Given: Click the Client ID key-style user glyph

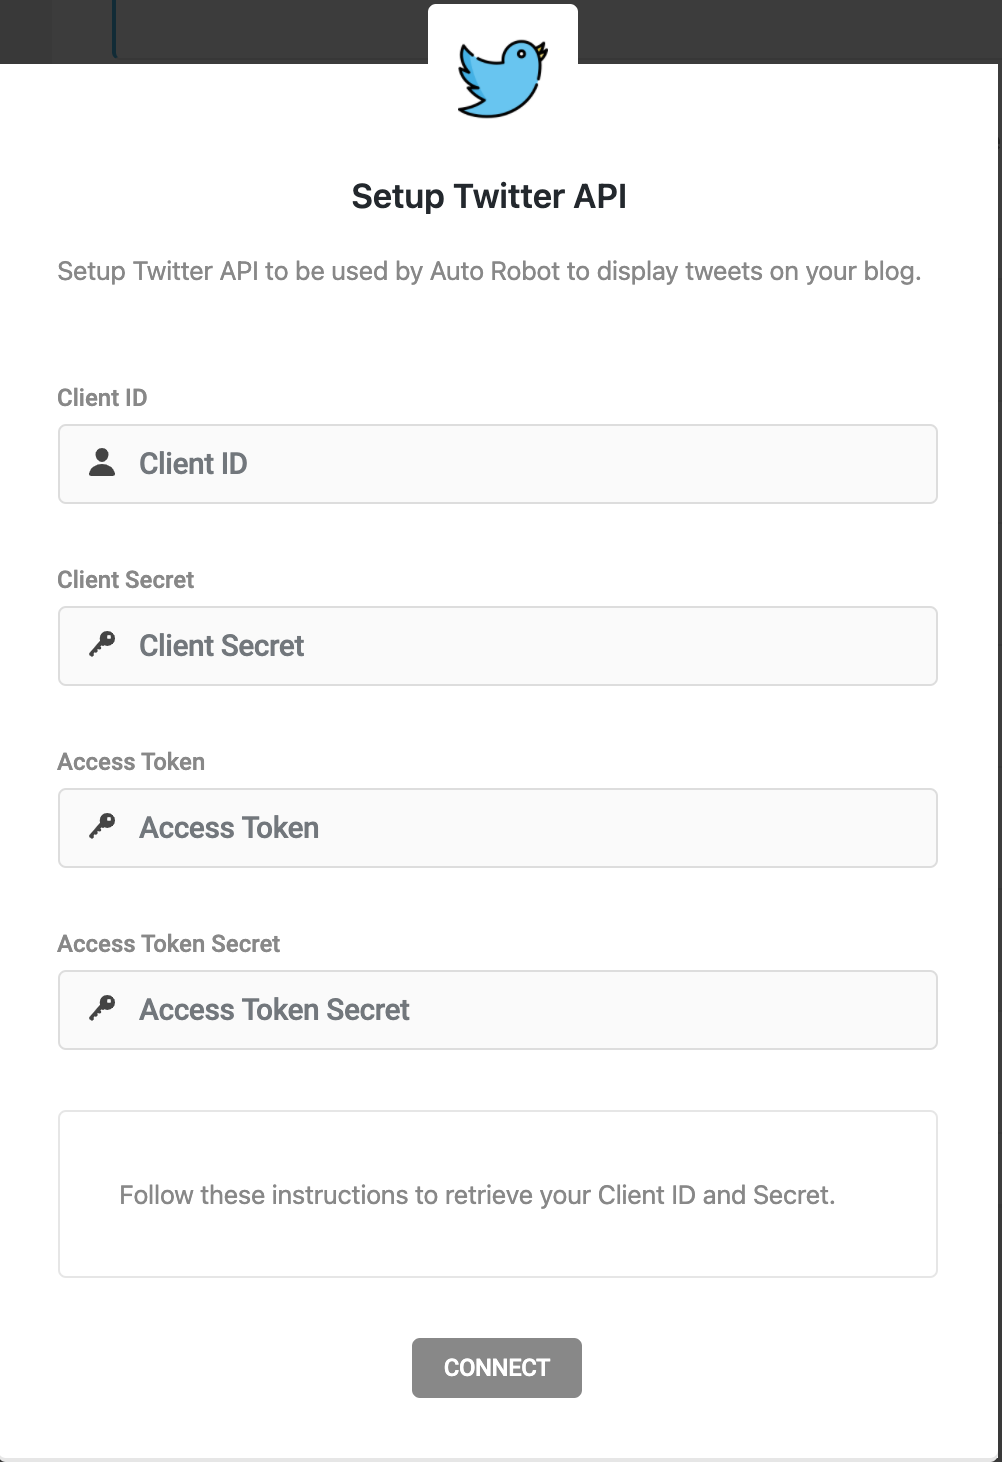Looking at the screenshot, I should point(102,463).
